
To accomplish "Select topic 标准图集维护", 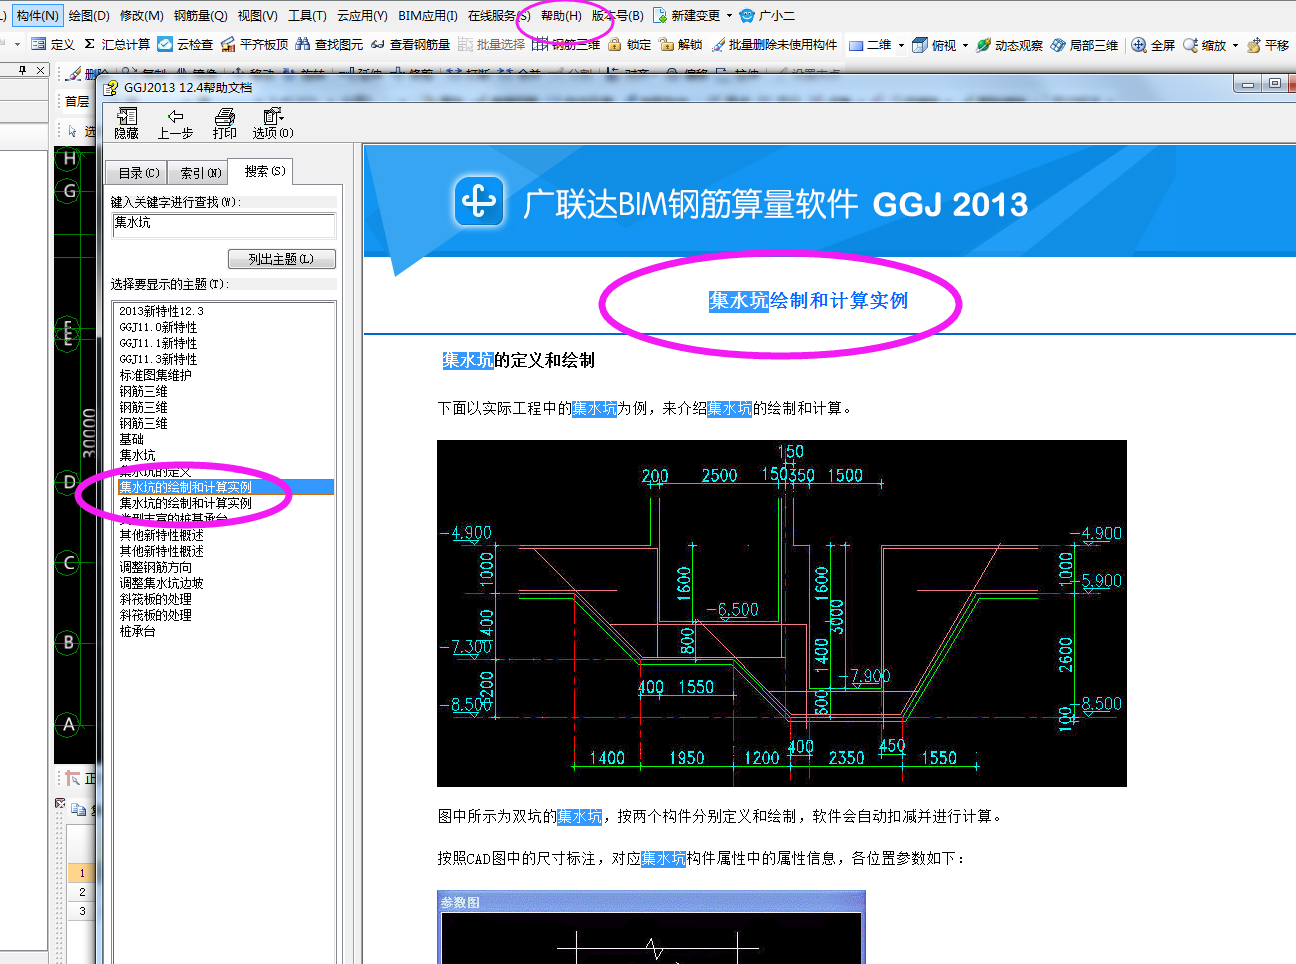I will tap(155, 375).
